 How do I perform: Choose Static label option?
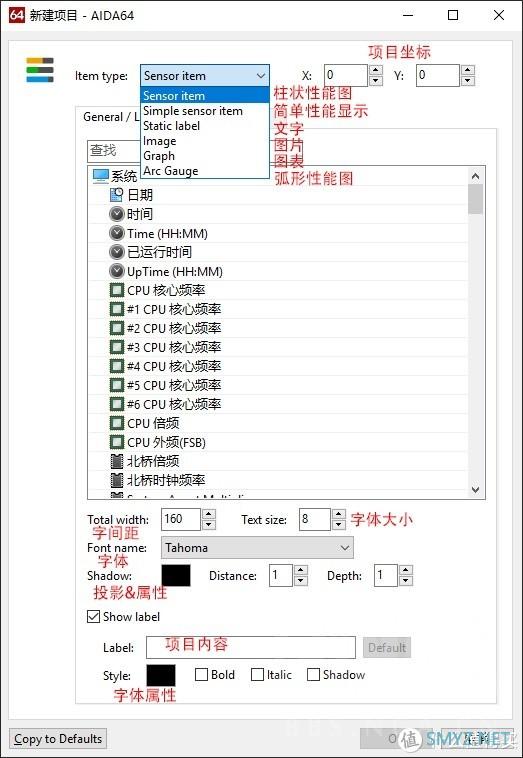[x=204, y=126]
